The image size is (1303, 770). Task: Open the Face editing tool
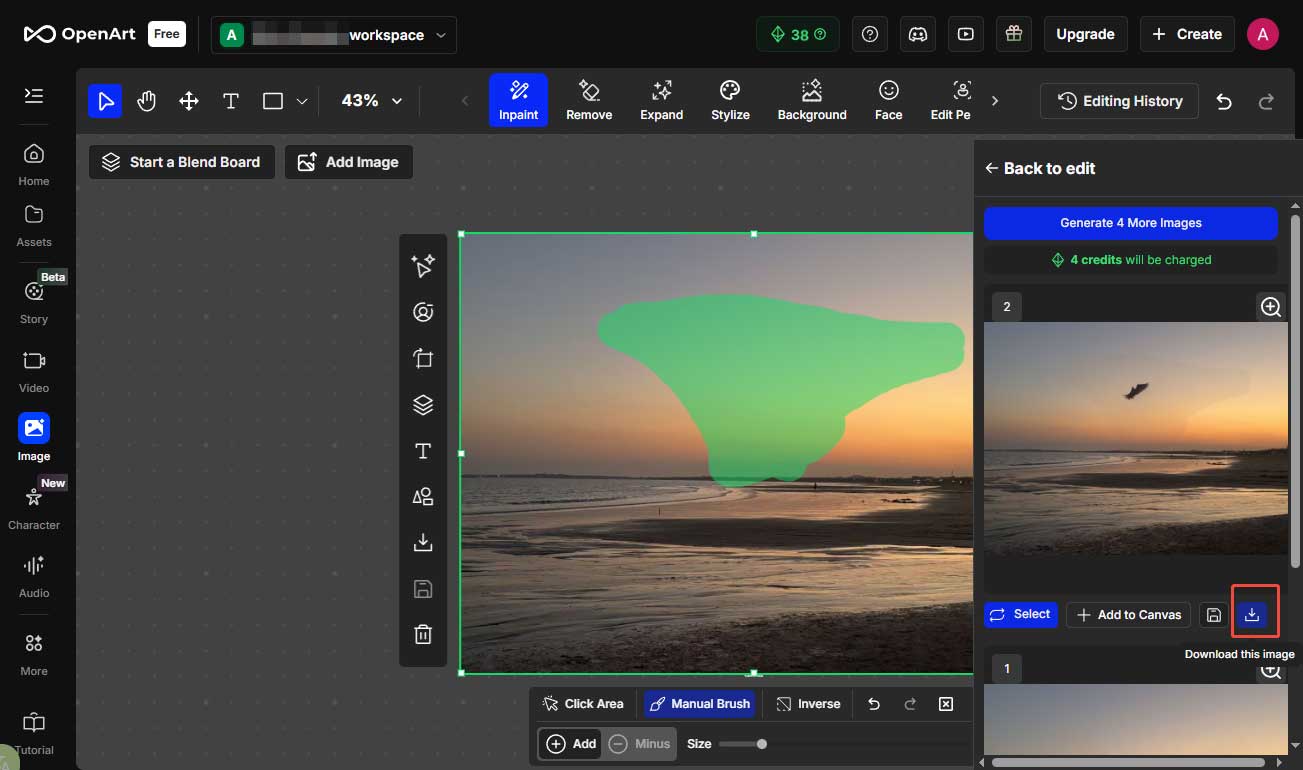click(x=888, y=100)
